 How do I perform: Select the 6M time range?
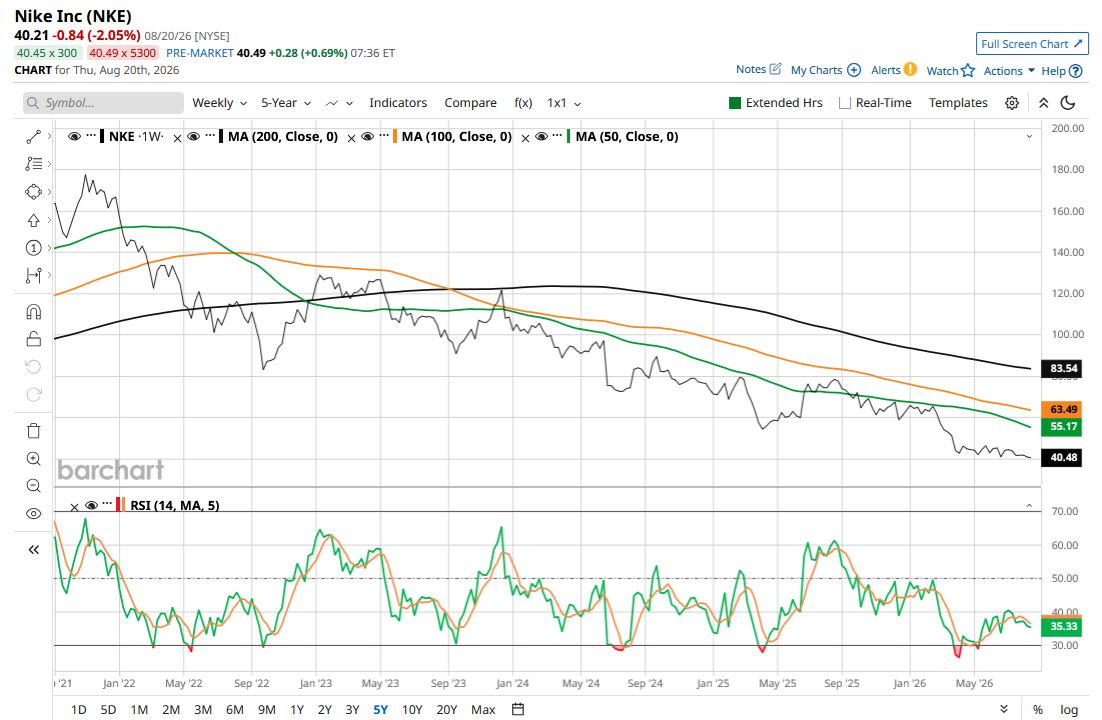click(x=234, y=709)
